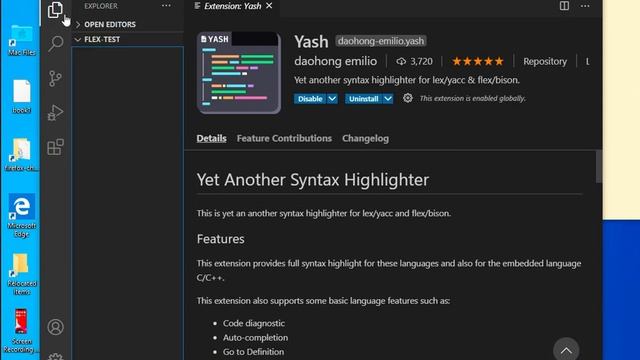Screen dimensions: 640x360
Task: Select the book1 file on desktop
Action: pyautogui.click(x=21, y=97)
